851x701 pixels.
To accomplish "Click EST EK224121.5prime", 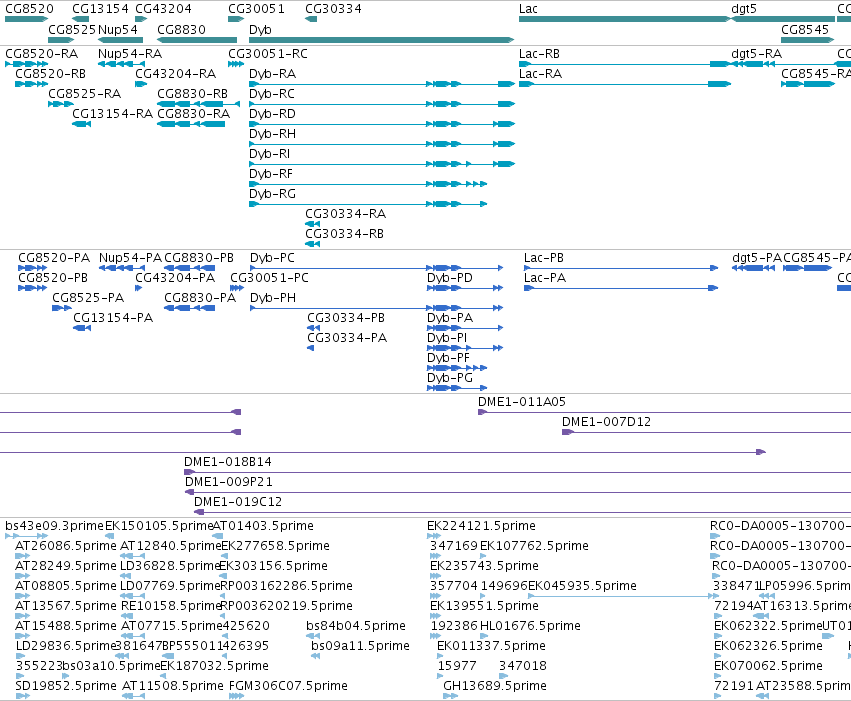I will coord(481,526).
